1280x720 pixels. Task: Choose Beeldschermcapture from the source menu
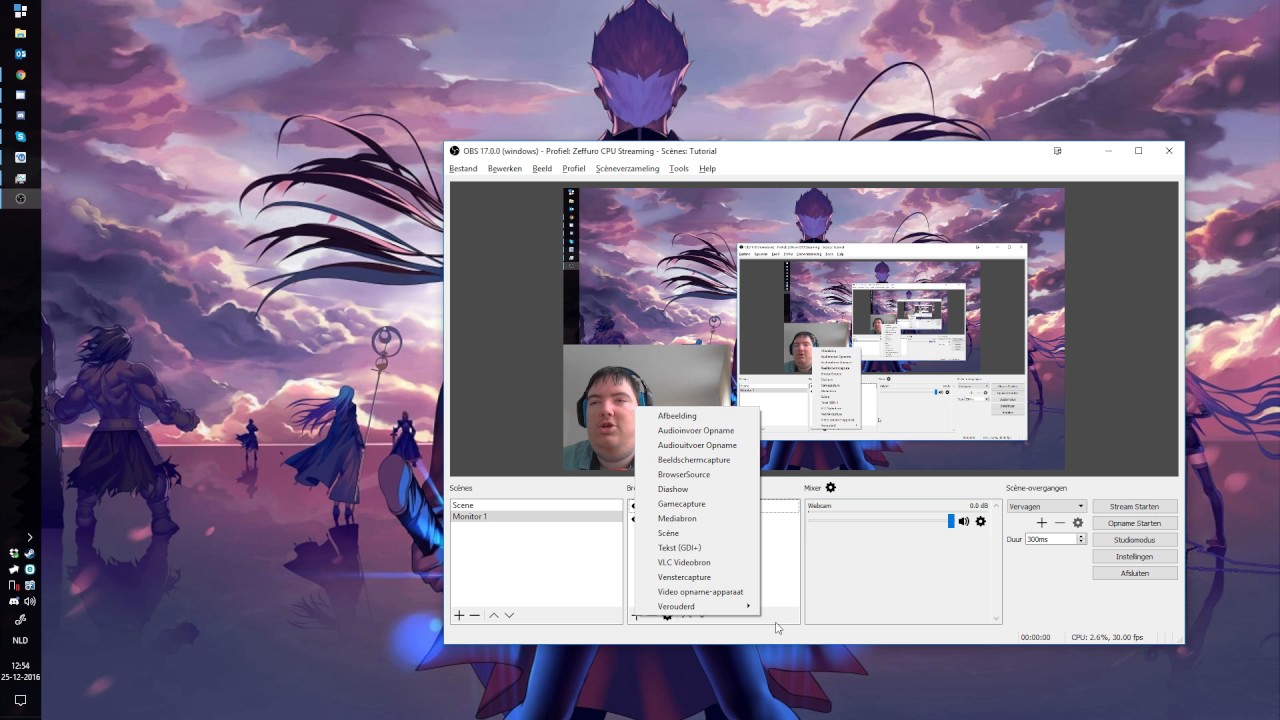pyautogui.click(x=698, y=460)
